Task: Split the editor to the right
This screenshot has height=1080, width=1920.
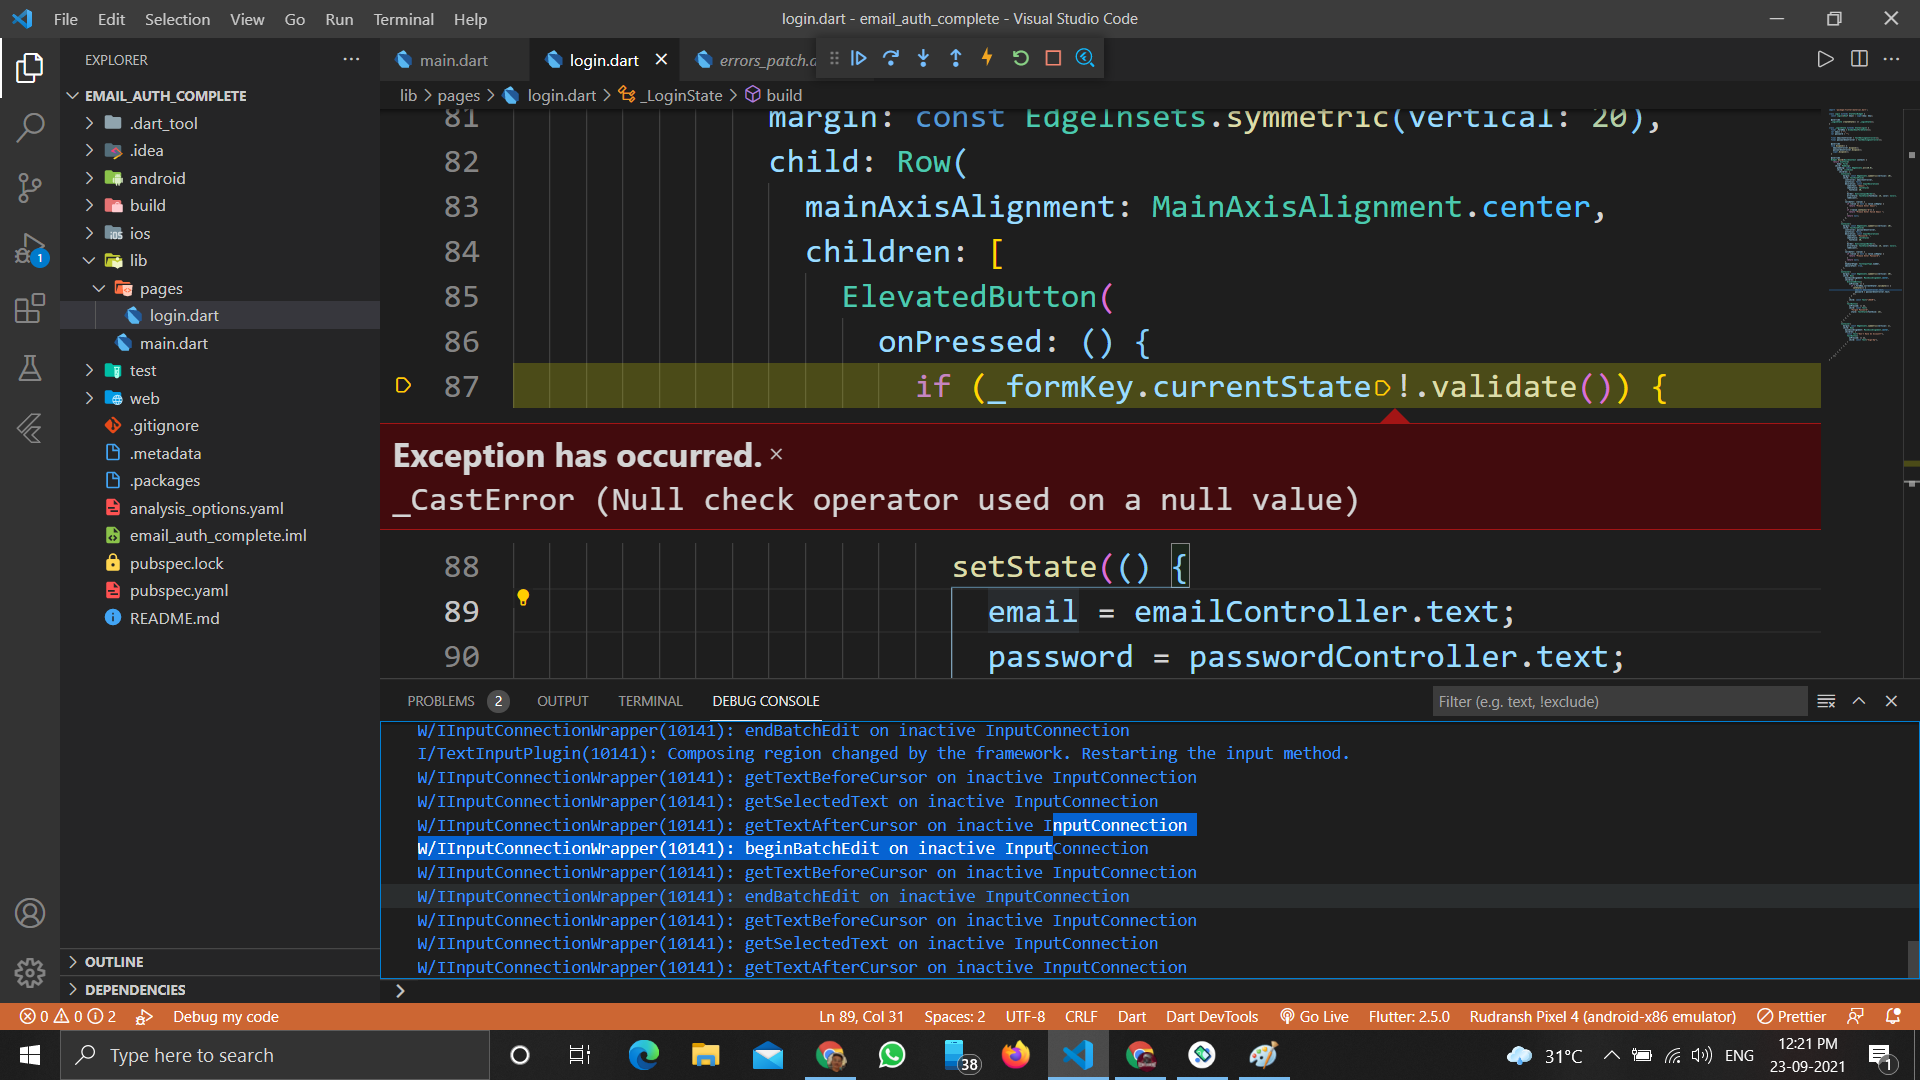Action: point(1859,59)
